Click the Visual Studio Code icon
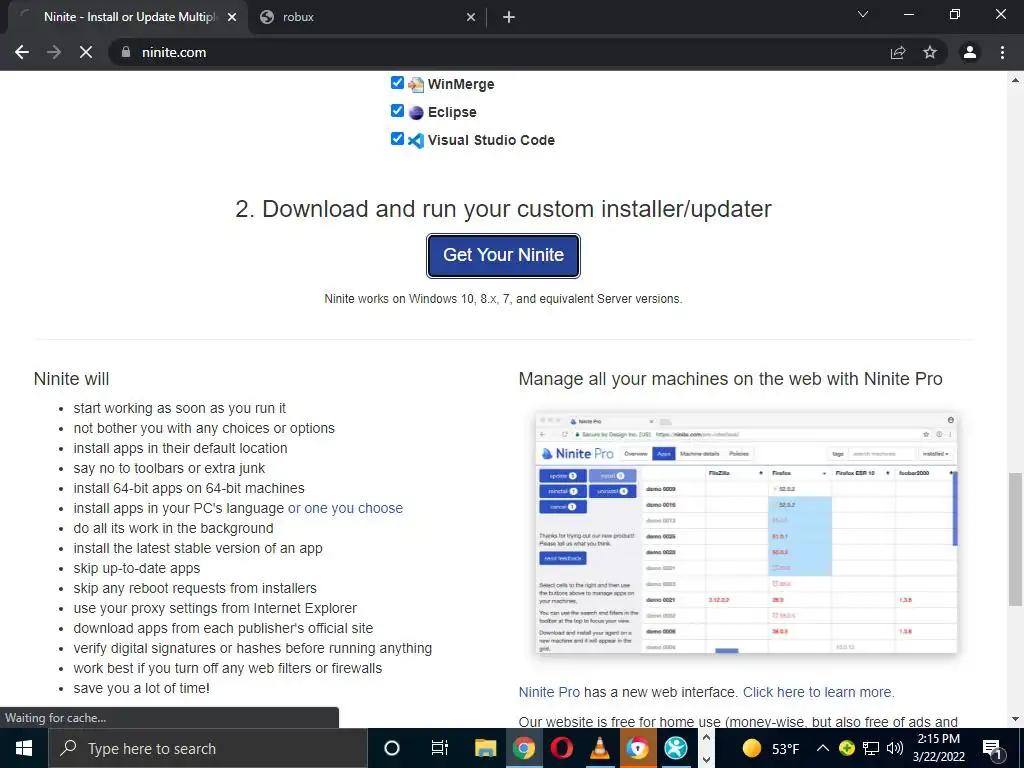 [416, 140]
